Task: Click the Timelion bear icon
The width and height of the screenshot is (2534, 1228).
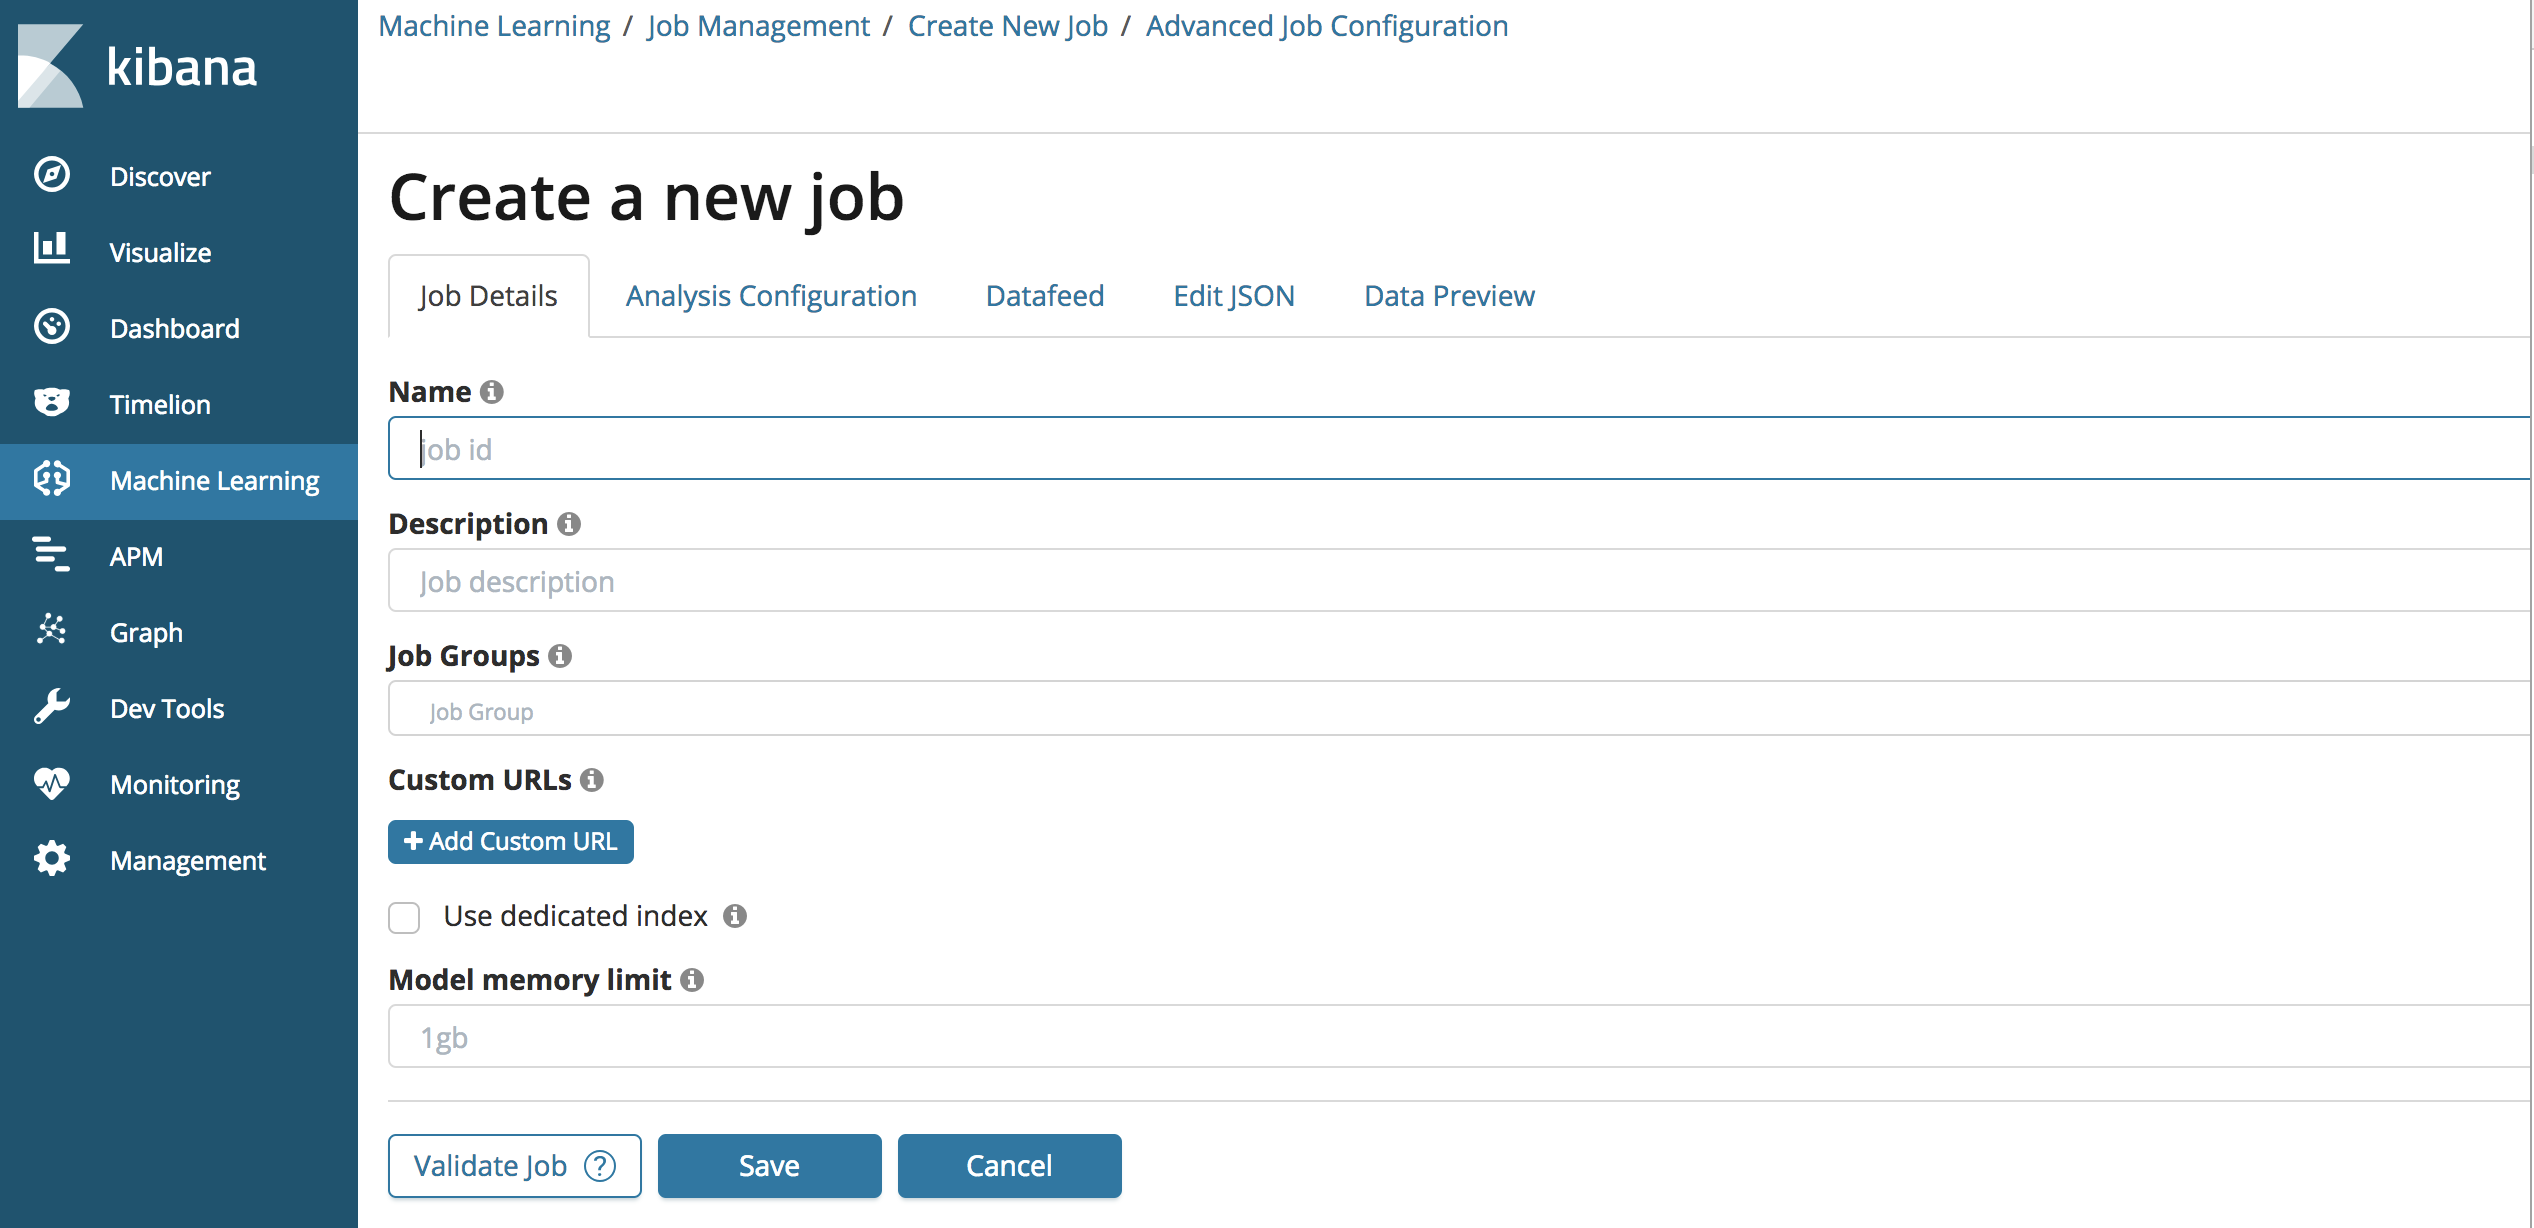Action: tap(51, 403)
